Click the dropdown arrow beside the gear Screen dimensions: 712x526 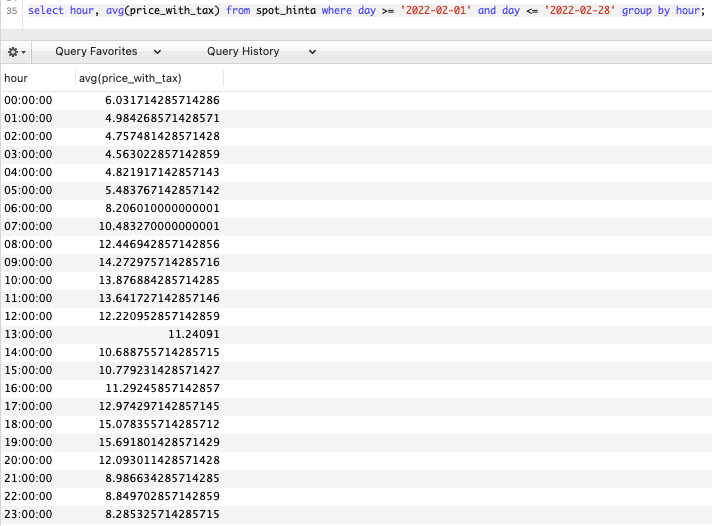(25, 51)
